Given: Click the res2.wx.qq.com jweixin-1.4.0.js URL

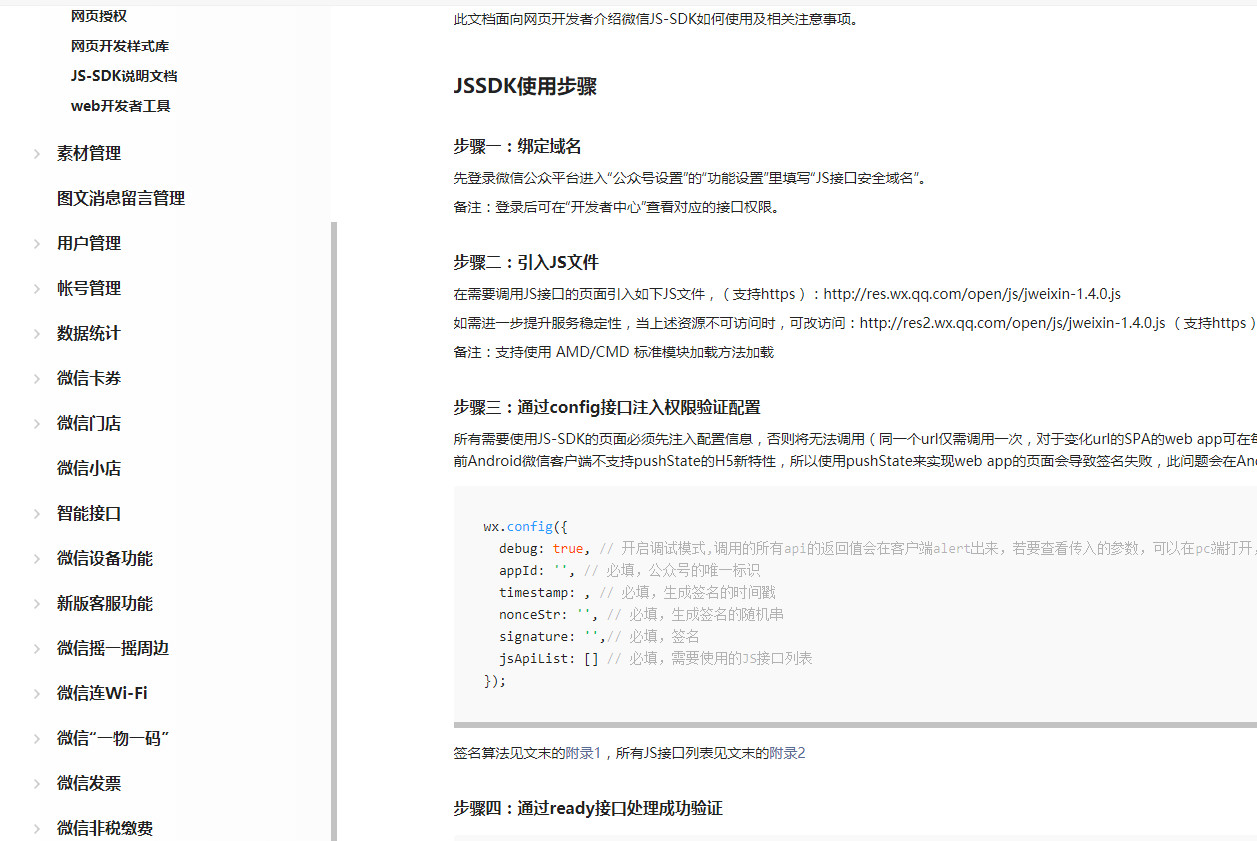Looking at the screenshot, I should point(1013,323).
